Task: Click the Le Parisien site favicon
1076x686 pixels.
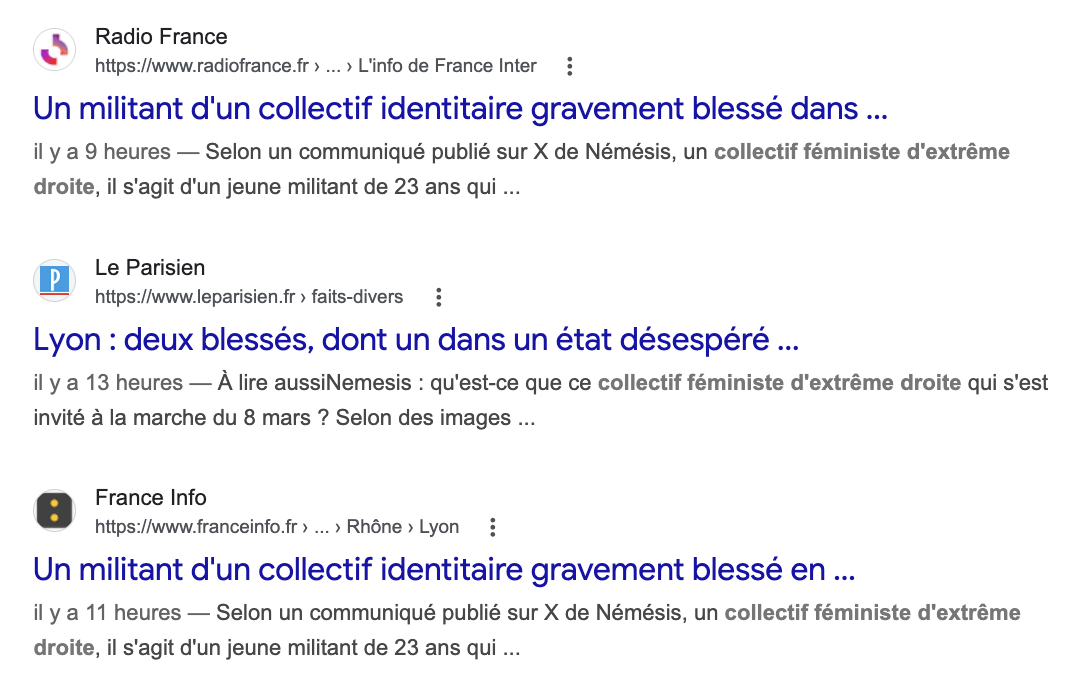Action: pyautogui.click(x=53, y=280)
